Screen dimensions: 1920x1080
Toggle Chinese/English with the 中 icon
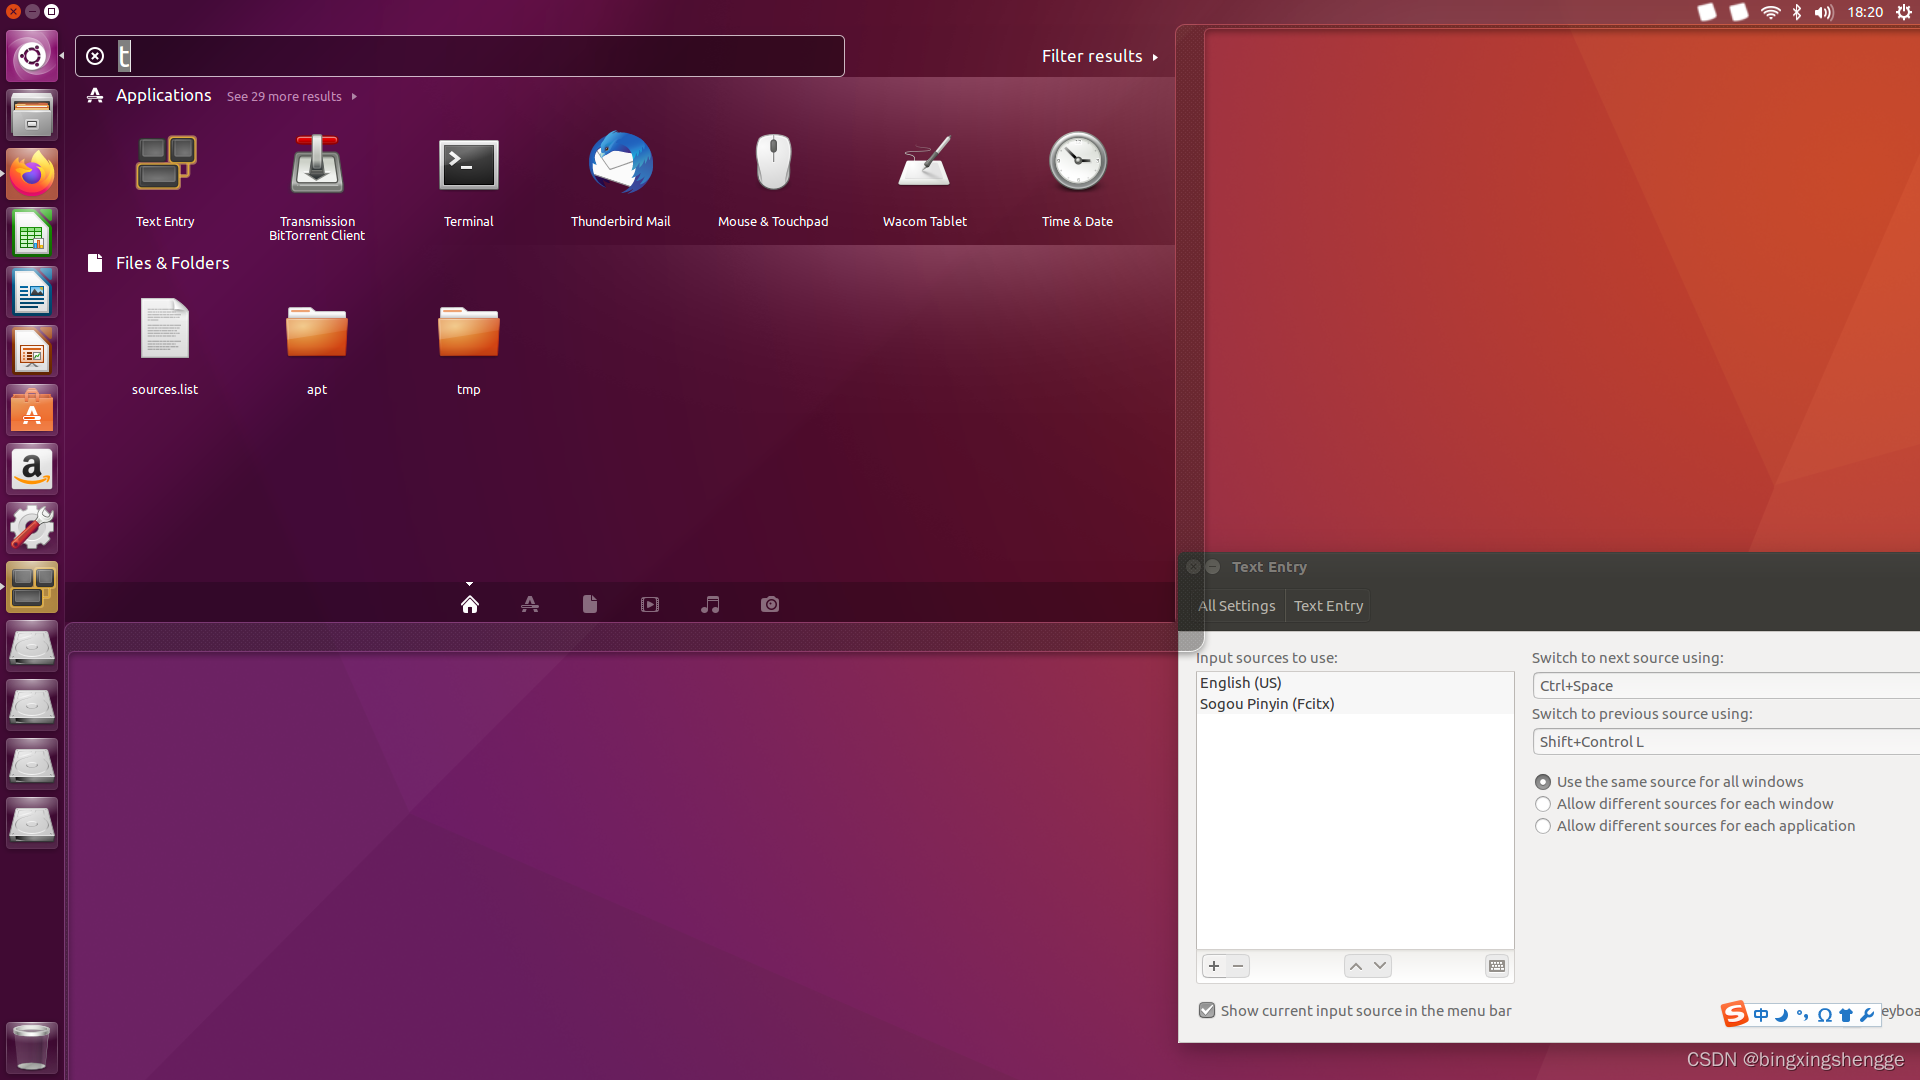[1761, 1014]
